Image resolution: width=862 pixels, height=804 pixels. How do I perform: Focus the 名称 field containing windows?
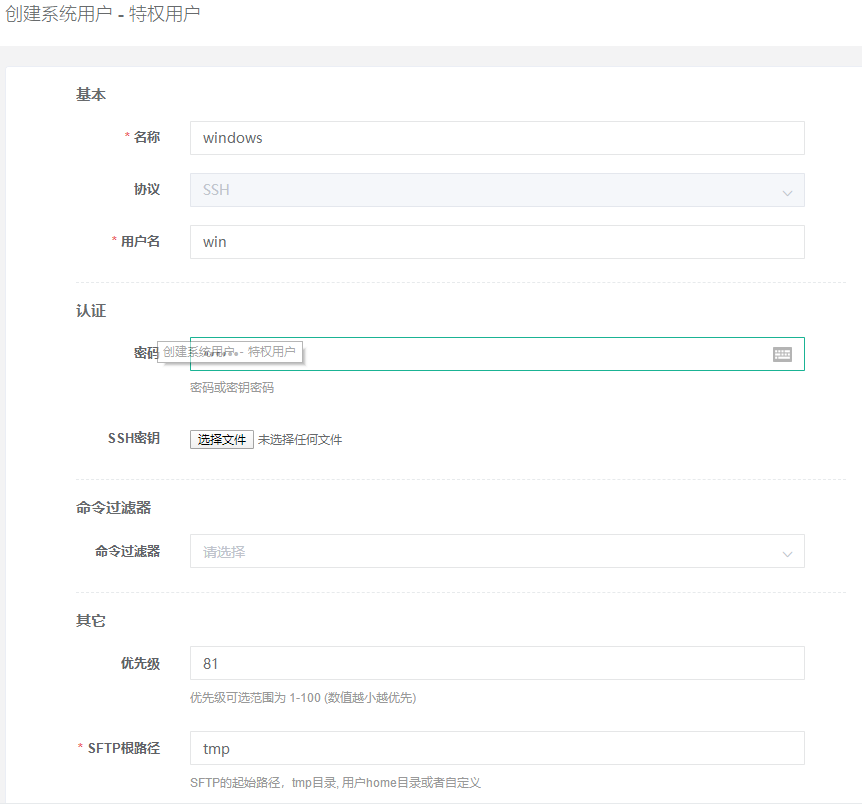(x=497, y=138)
